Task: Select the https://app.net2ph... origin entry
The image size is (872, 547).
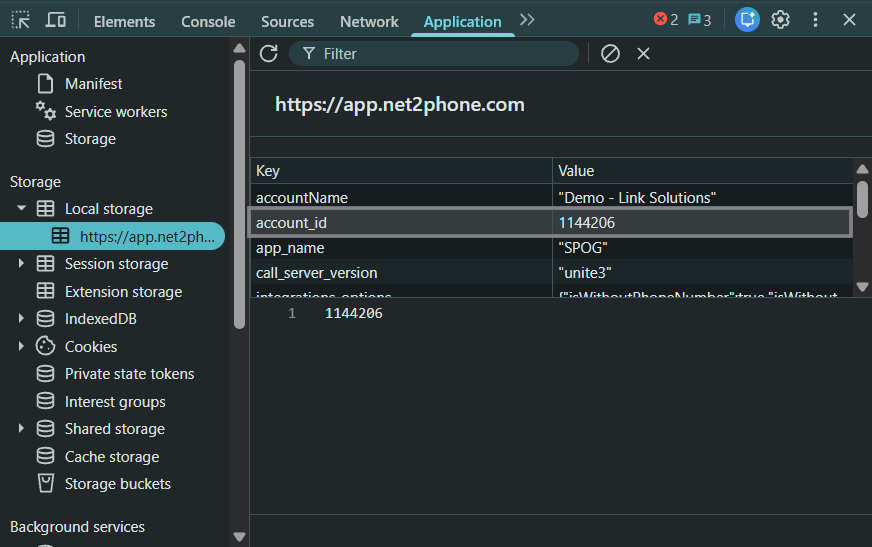Action: 112,236
